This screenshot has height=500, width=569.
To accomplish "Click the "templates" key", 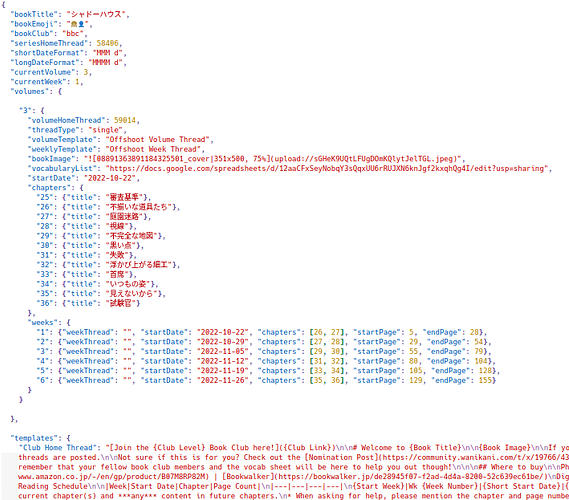I will point(36,438).
